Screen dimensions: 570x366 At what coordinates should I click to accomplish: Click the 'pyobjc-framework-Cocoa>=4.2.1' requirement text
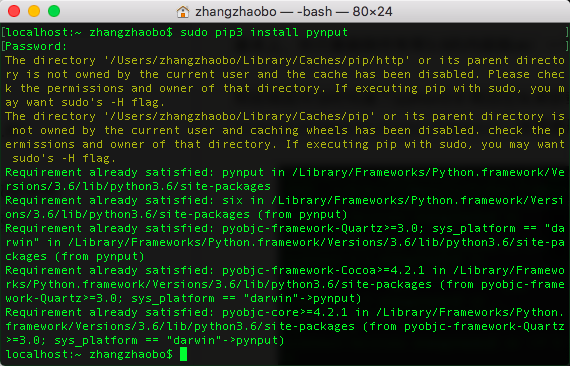324,270
